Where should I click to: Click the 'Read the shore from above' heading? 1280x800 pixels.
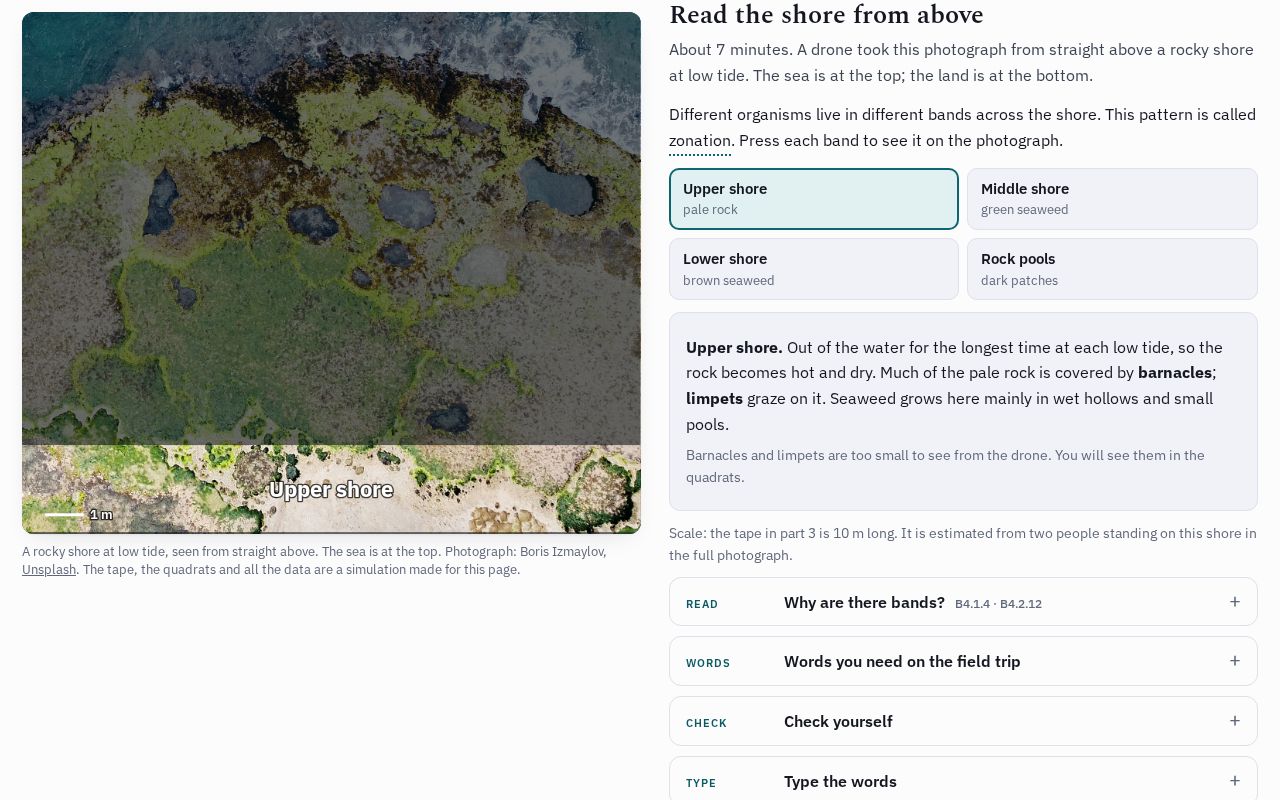(x=826, y=15)
